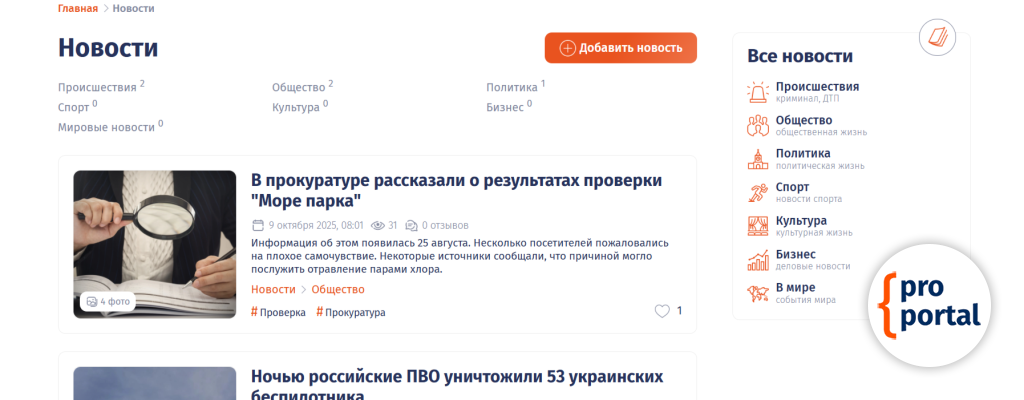Click the Проверка hashtag tag
Viewport: 1024px width, 400px height.
(x=278, y=312)
